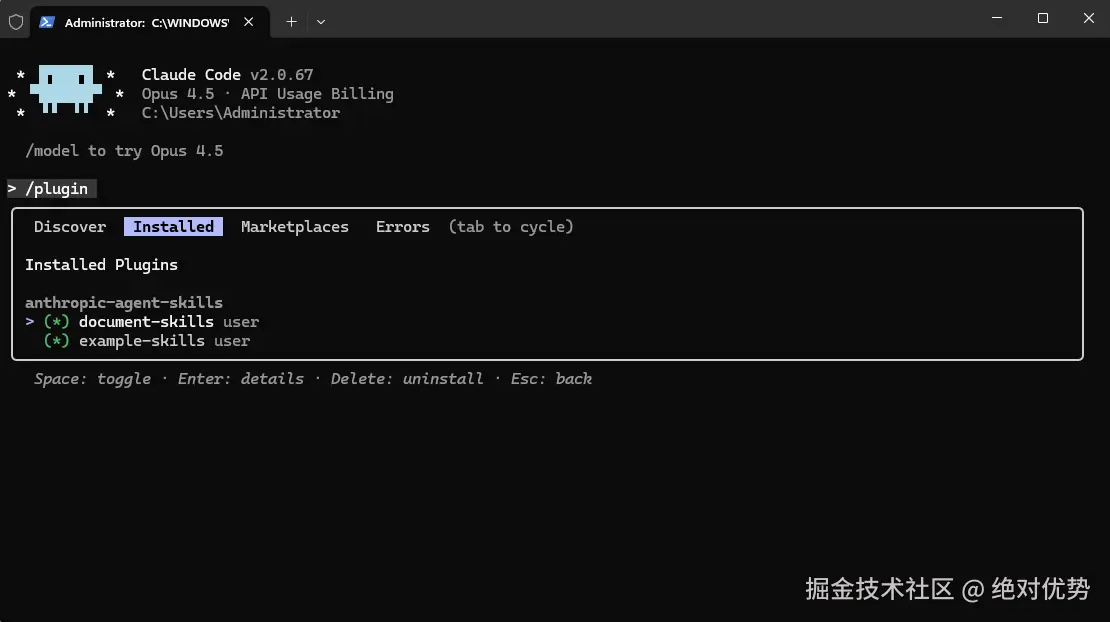Toggle the document-skills plugin with its (*) marker

(55, 321)
